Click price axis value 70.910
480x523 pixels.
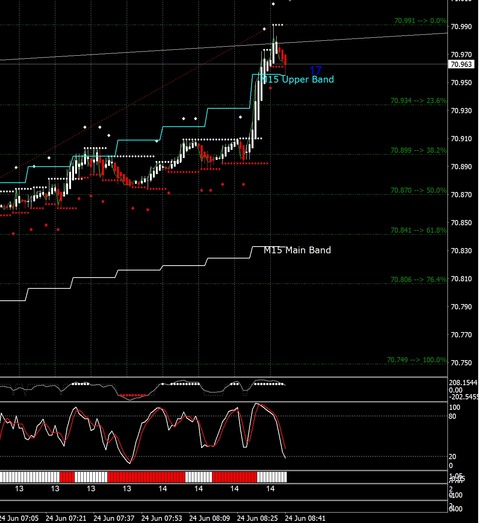click(x=461, y=138)
